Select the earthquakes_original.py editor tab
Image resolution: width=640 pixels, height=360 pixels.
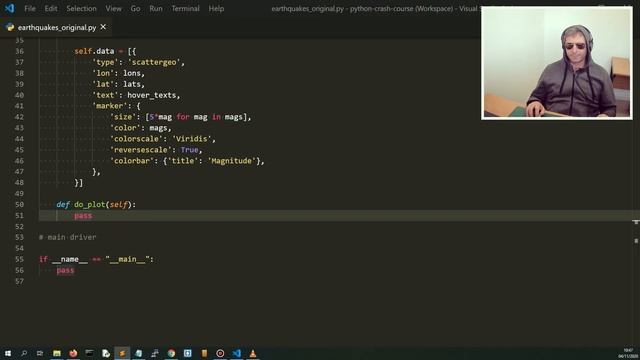(x=56, y=27)
